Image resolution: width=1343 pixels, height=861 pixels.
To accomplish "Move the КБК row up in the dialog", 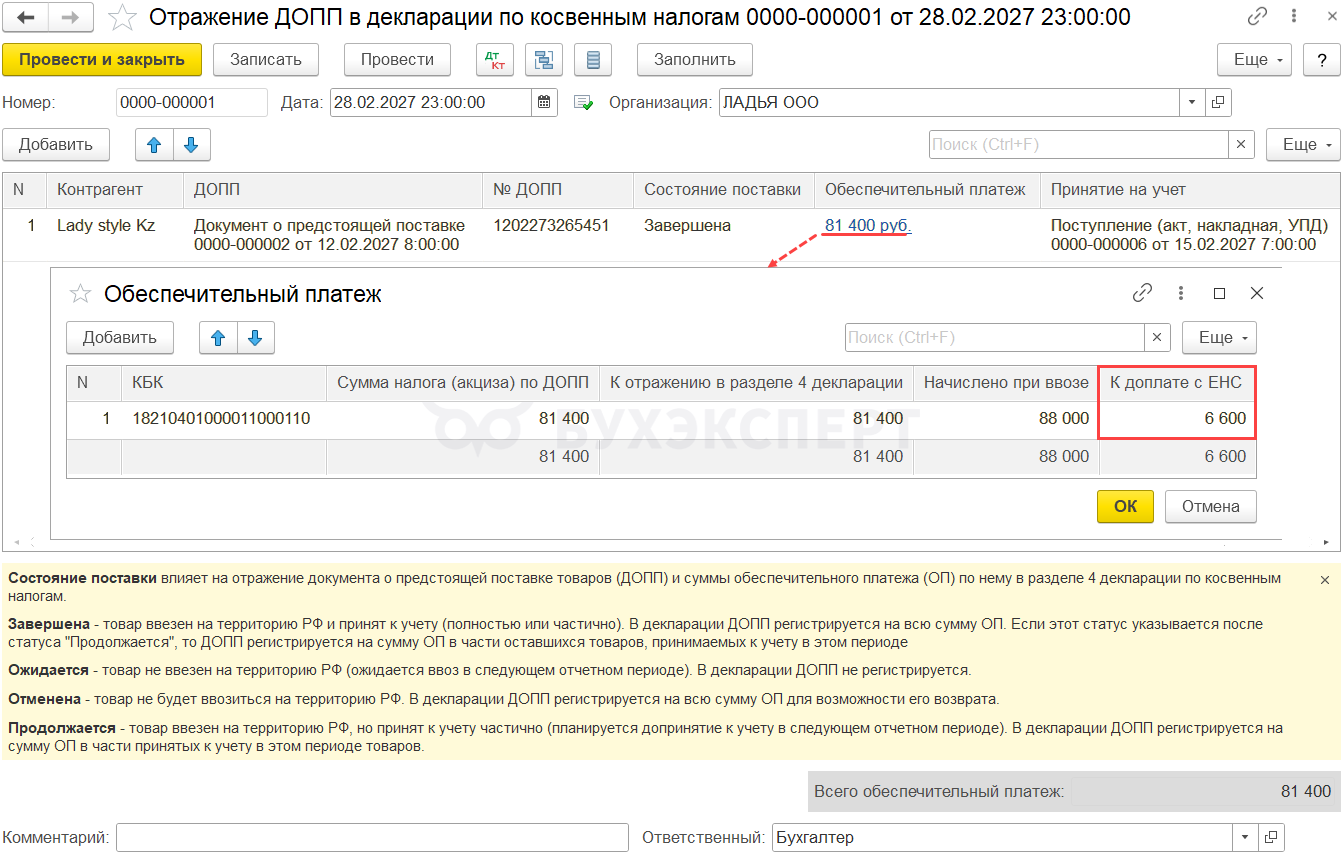I will (x=218, y=338).
